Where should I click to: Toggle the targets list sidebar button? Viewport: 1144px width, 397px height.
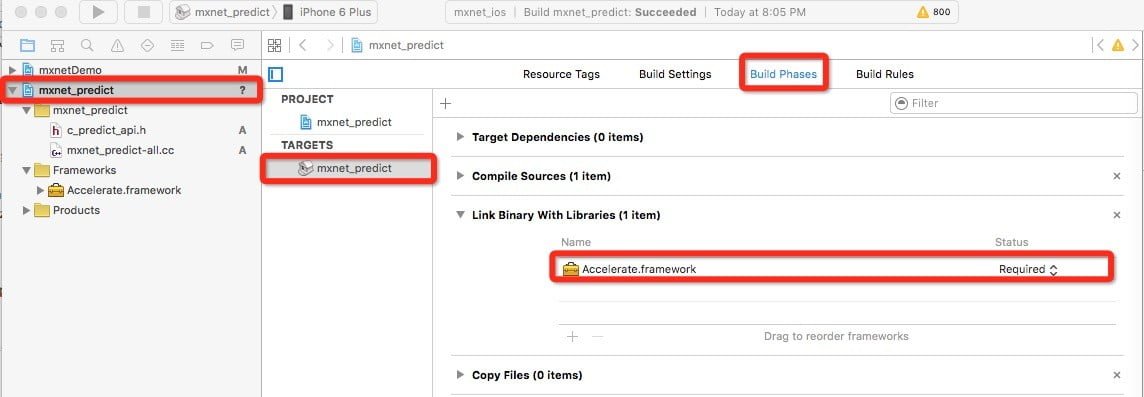(x=276, y=74)
